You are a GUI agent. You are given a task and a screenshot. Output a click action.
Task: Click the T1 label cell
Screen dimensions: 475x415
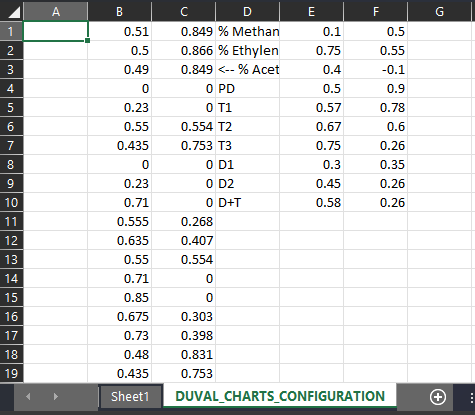tap(248, 107)
